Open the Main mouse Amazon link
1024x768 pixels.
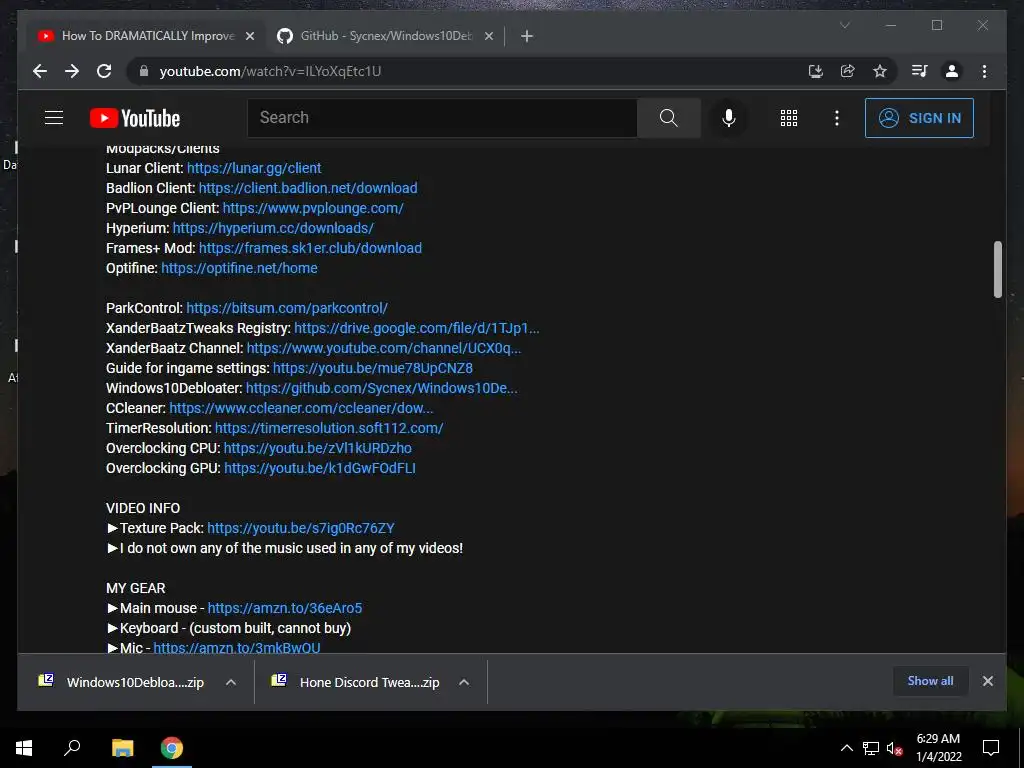[x=285, y=608]
